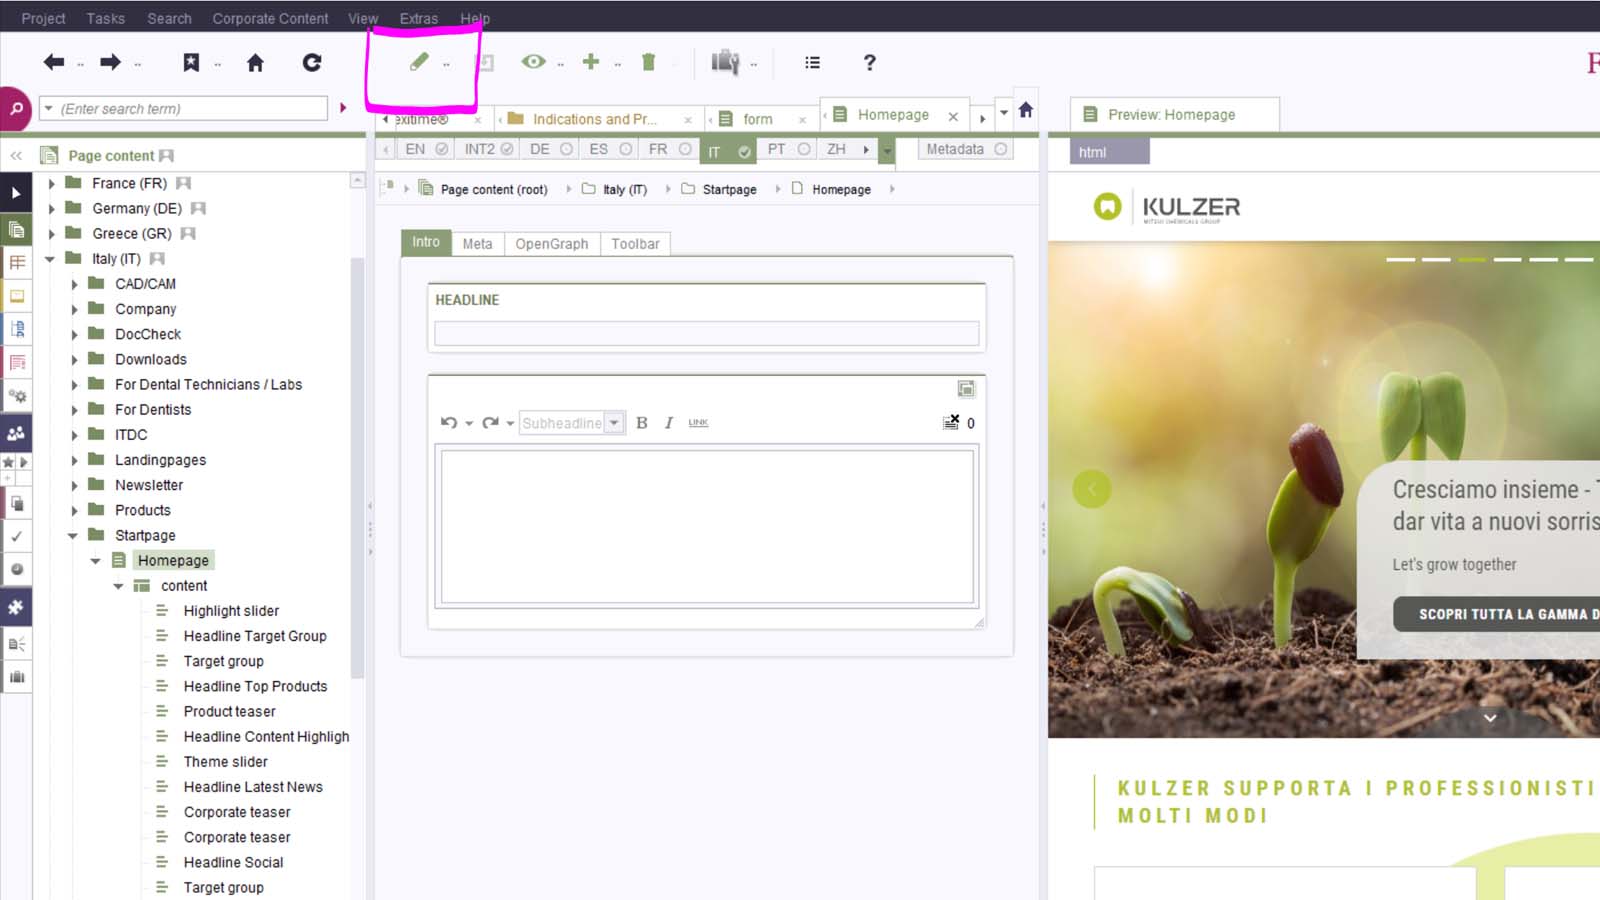Switch to the OpenGraph tab

tap(551, 244)
